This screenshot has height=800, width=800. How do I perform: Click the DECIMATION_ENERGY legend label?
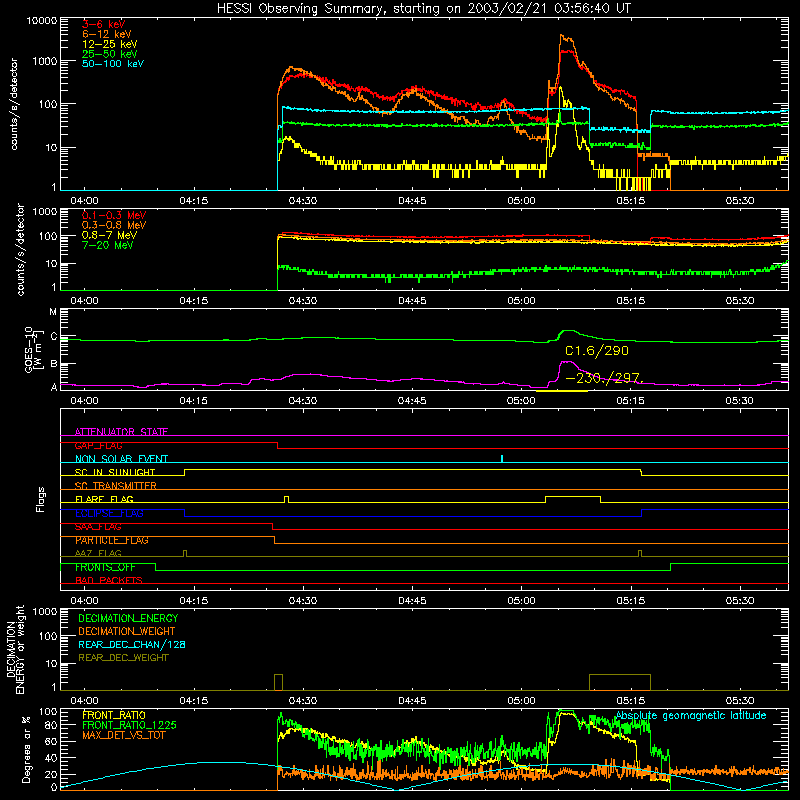[128, 618]
